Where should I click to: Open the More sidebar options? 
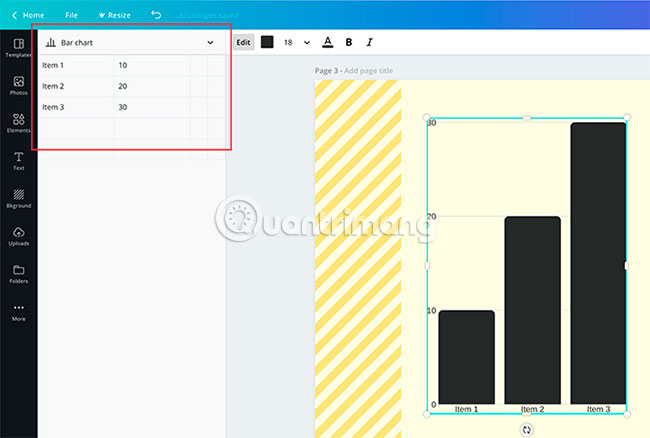tap(19, 312)
